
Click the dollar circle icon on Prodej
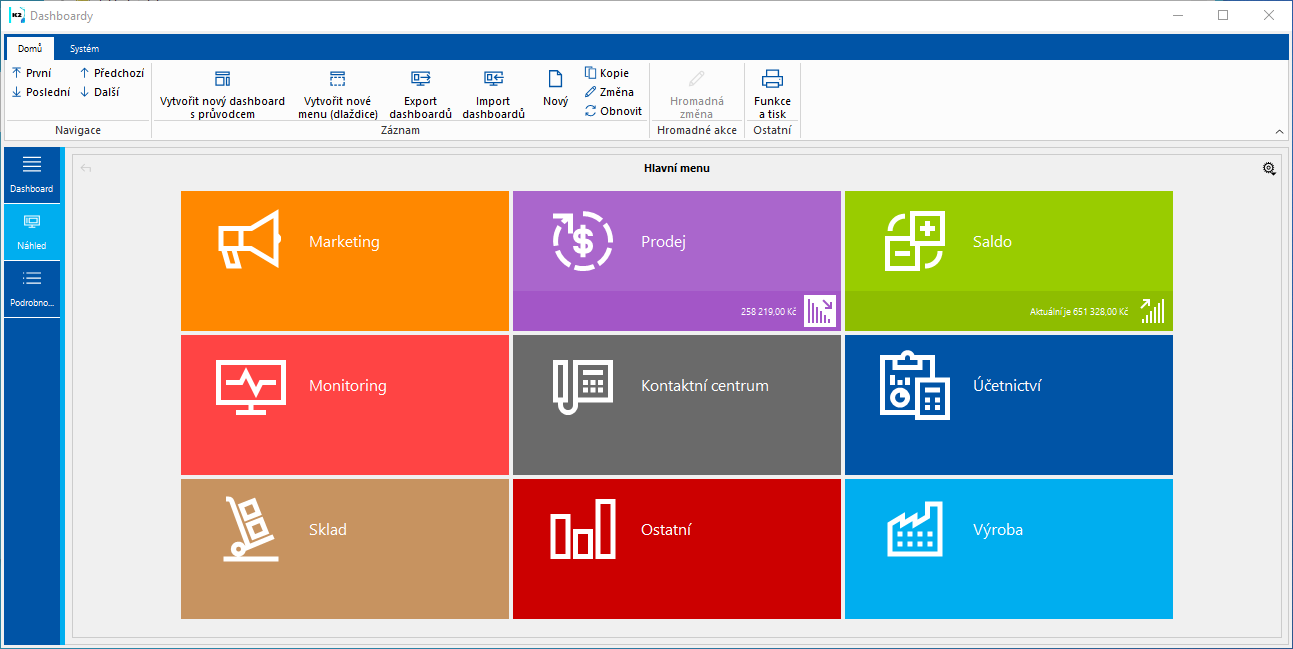[584, 241]
